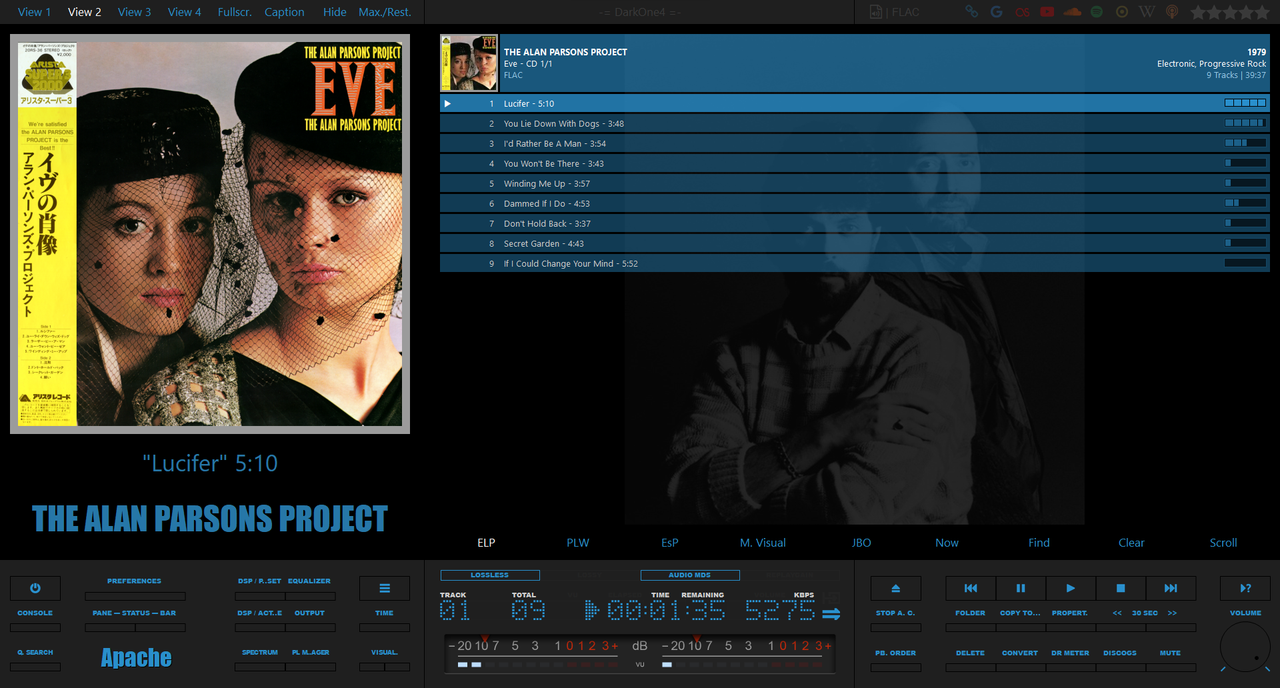1280x688 pixels.
Task: Click Clear below the playlist
Action: 1131,543
